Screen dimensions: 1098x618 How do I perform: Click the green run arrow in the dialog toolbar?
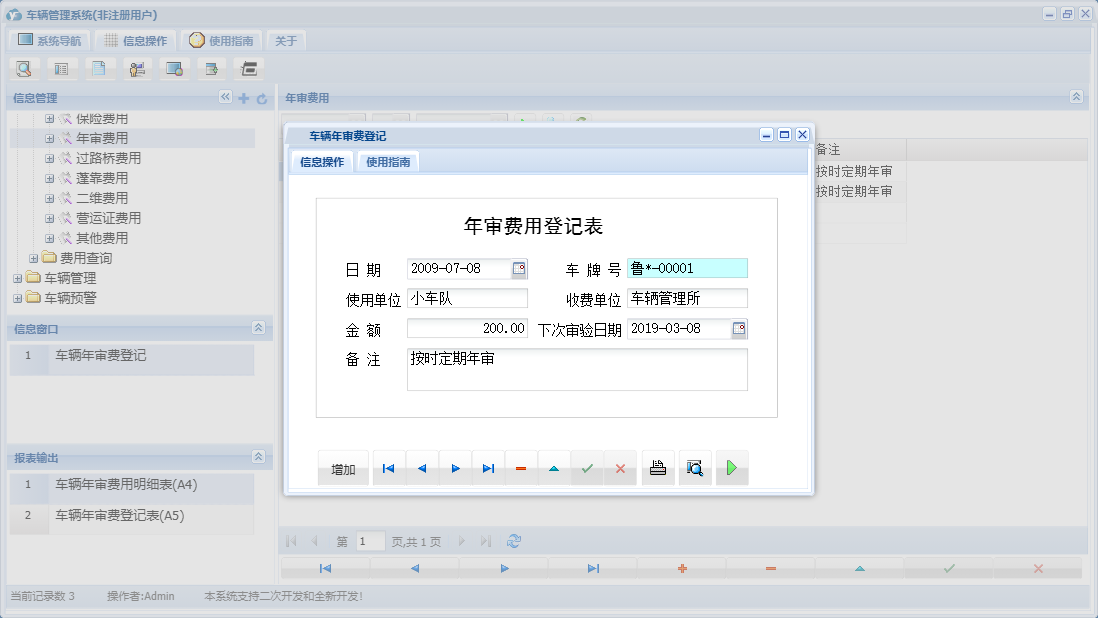tap(732, 467)
